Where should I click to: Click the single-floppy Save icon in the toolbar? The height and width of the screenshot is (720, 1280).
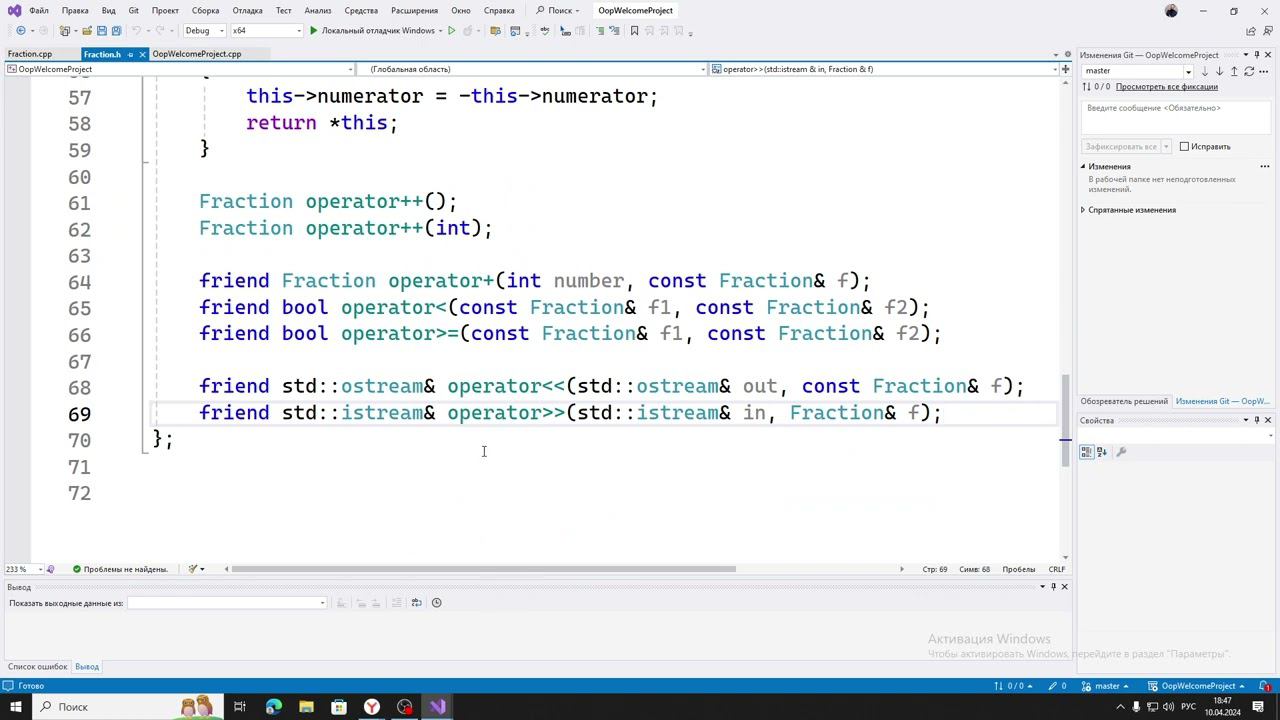(x=102, y=31)
